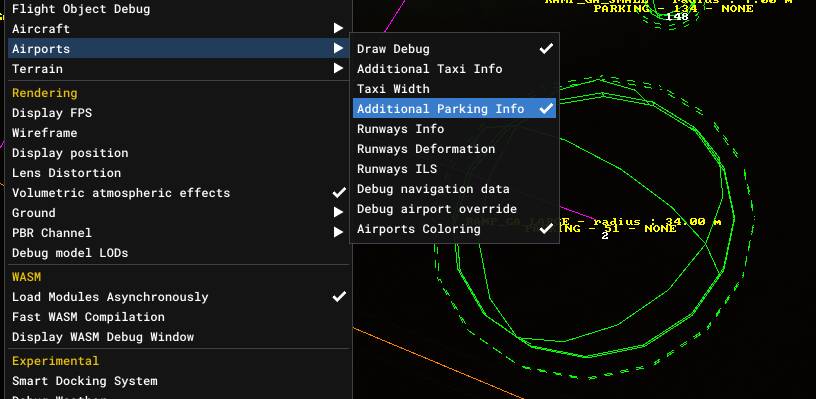This screenshot has height=399, width=816.
Task: Expand the Ground submenu
Action: [x=178, y=213]
